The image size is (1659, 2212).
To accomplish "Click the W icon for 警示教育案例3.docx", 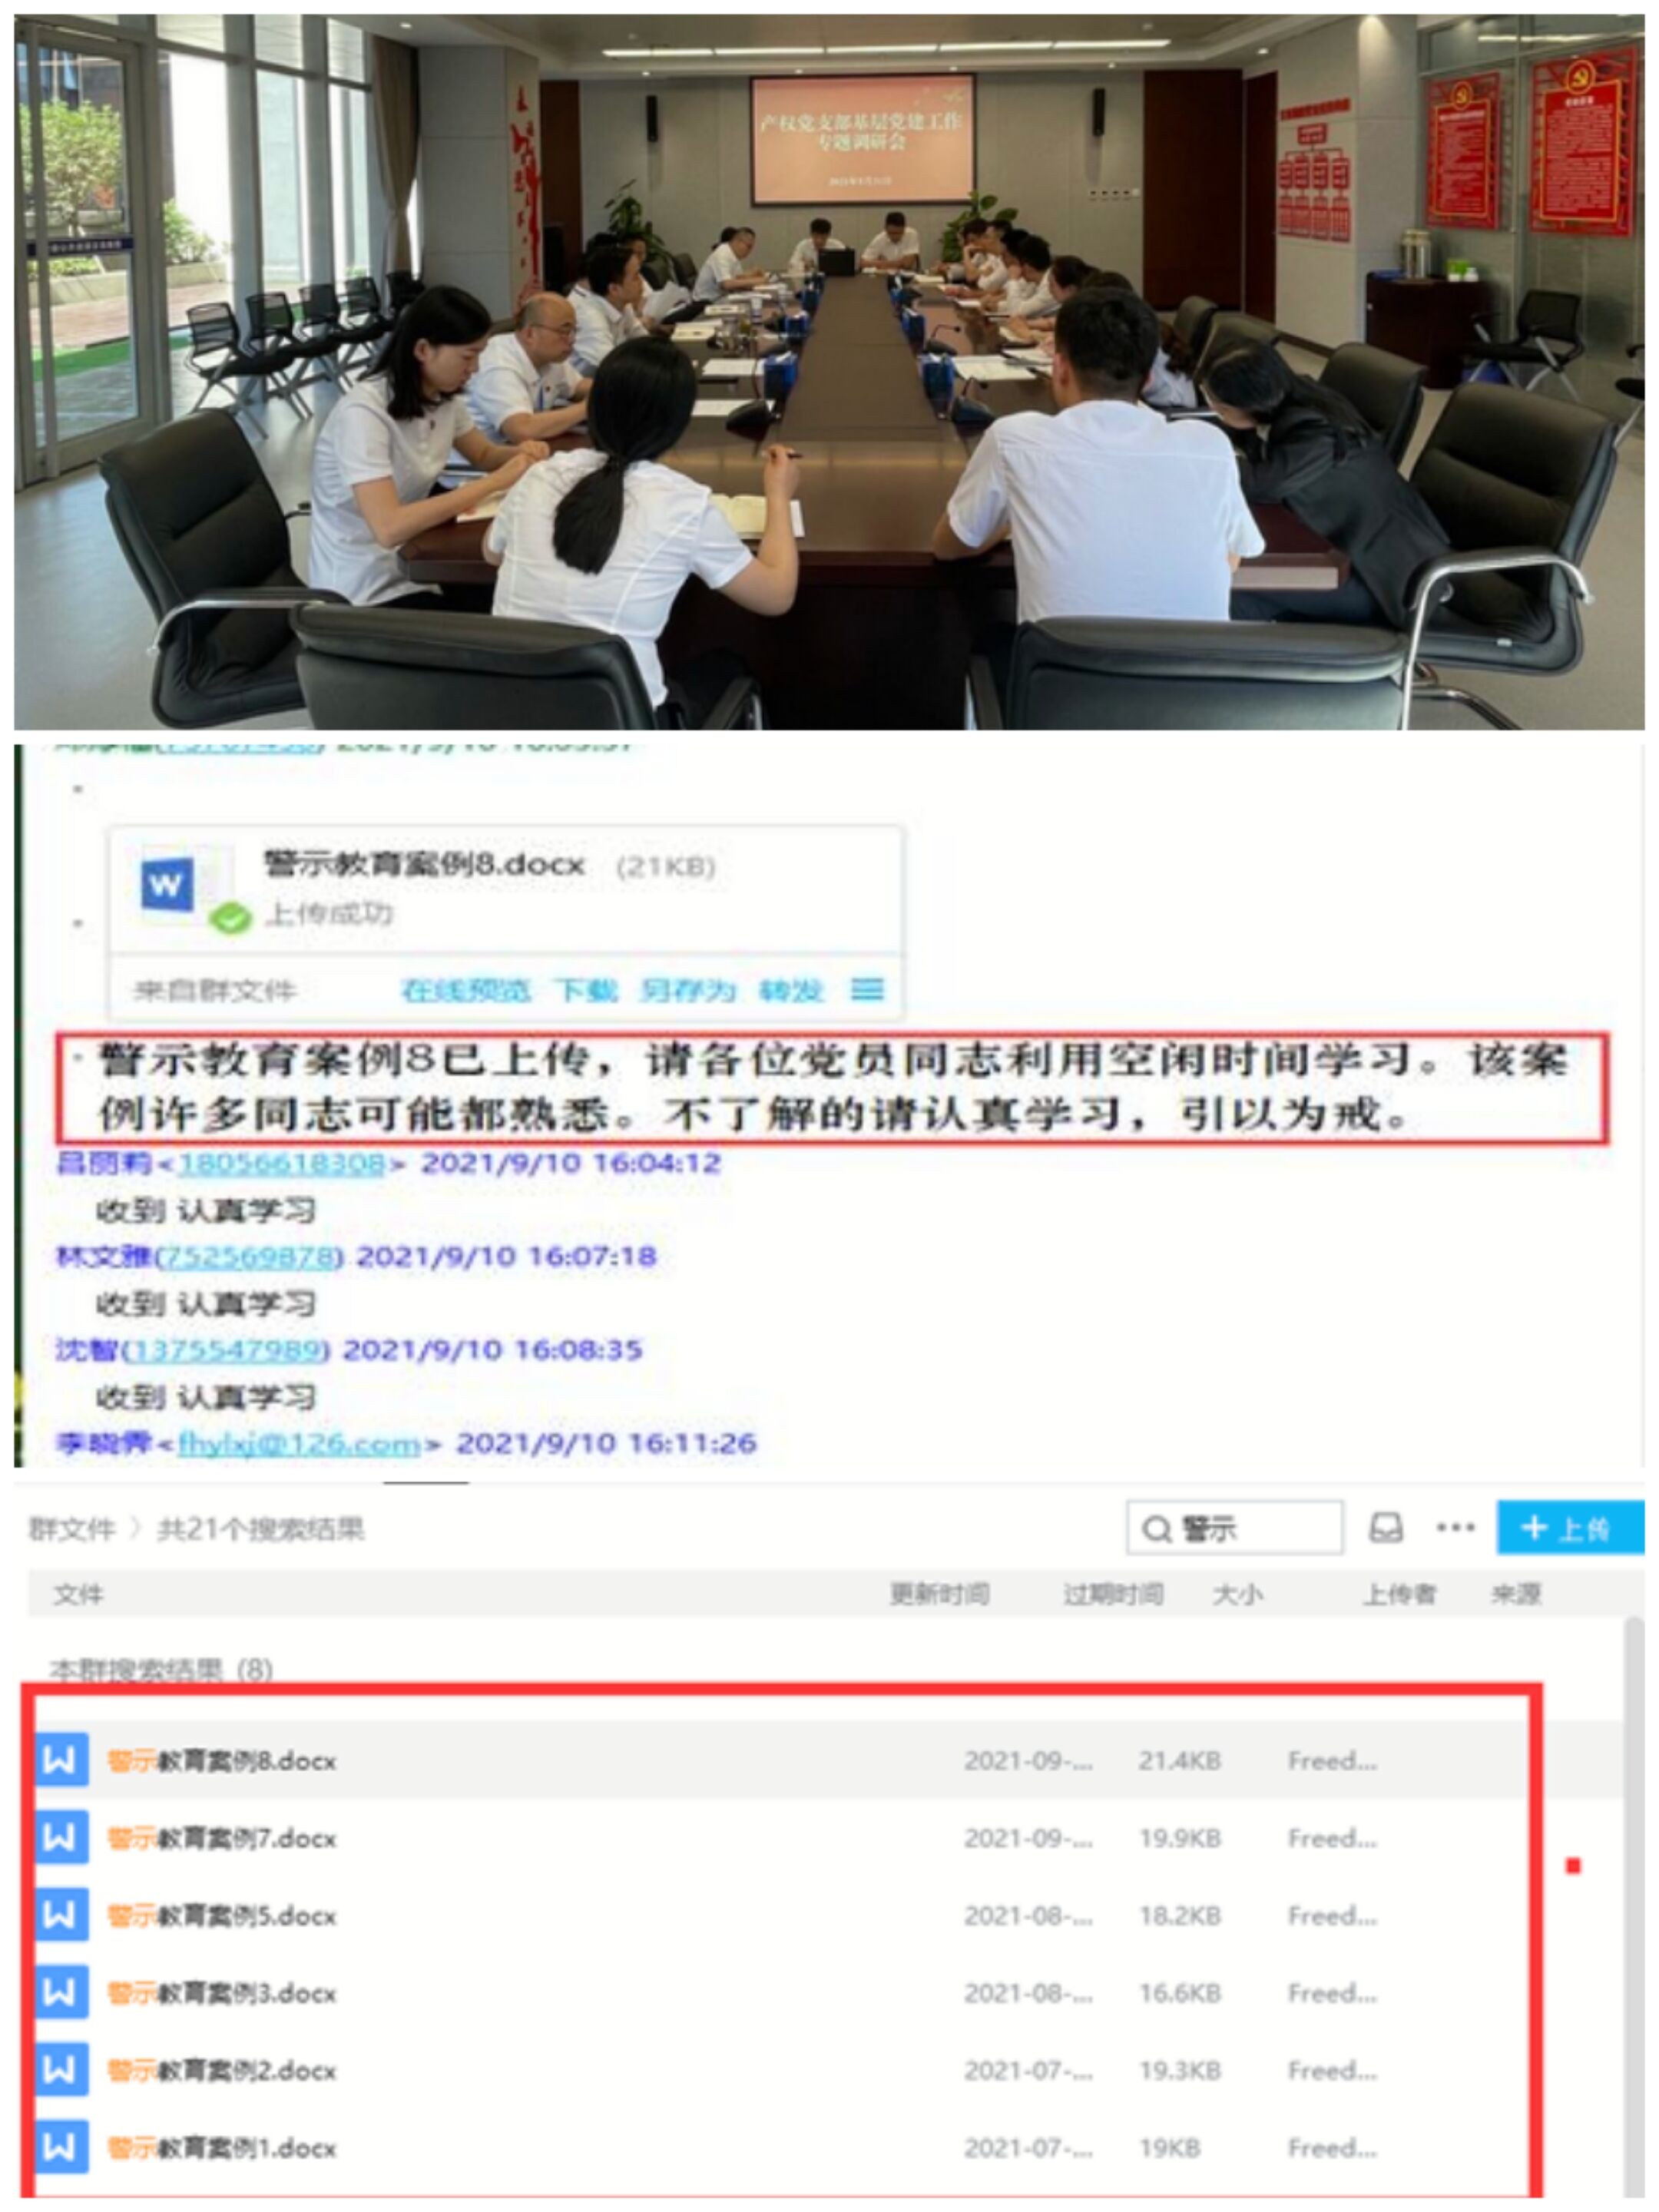I will [62, 1992].
